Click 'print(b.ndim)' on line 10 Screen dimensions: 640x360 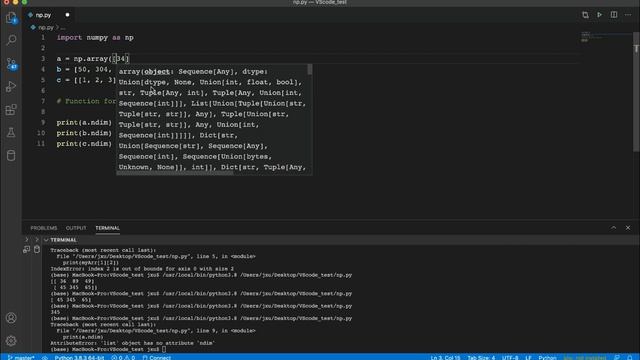click(84, 133)
